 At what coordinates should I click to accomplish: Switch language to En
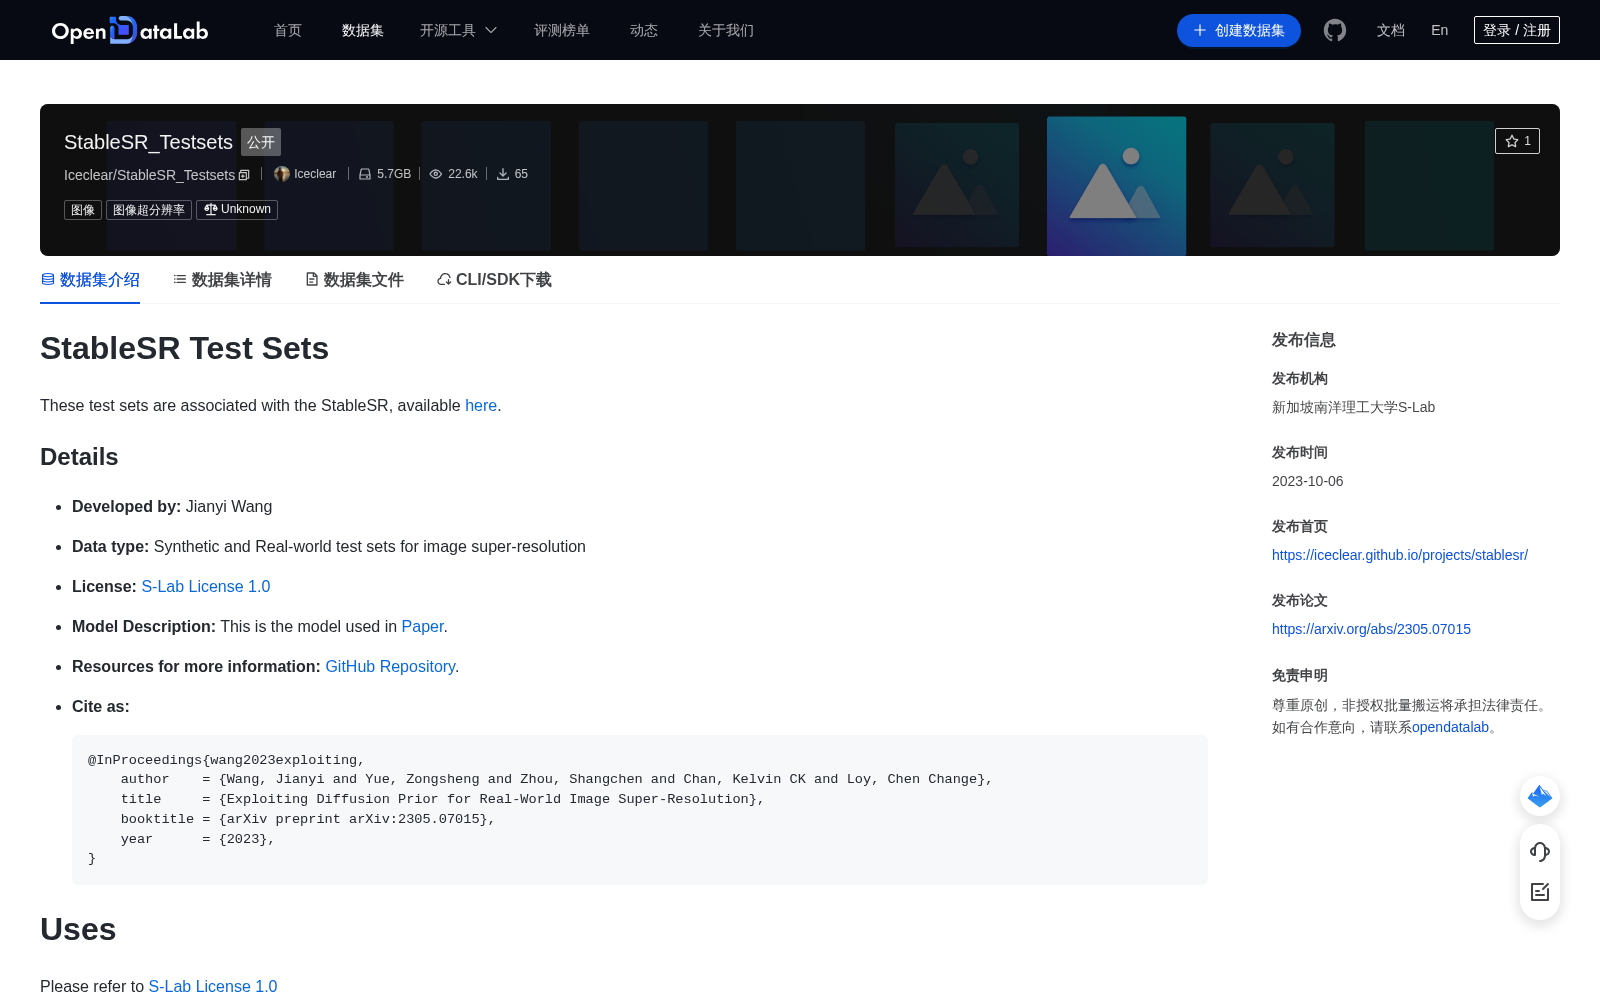1440,30
